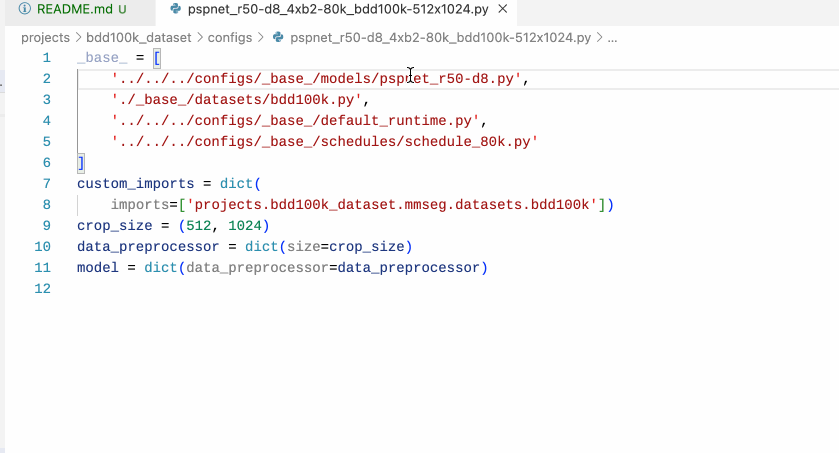Click the Python file icon in breadcrumb
This screenshot has height=453, width=839.
coord(278,37)
